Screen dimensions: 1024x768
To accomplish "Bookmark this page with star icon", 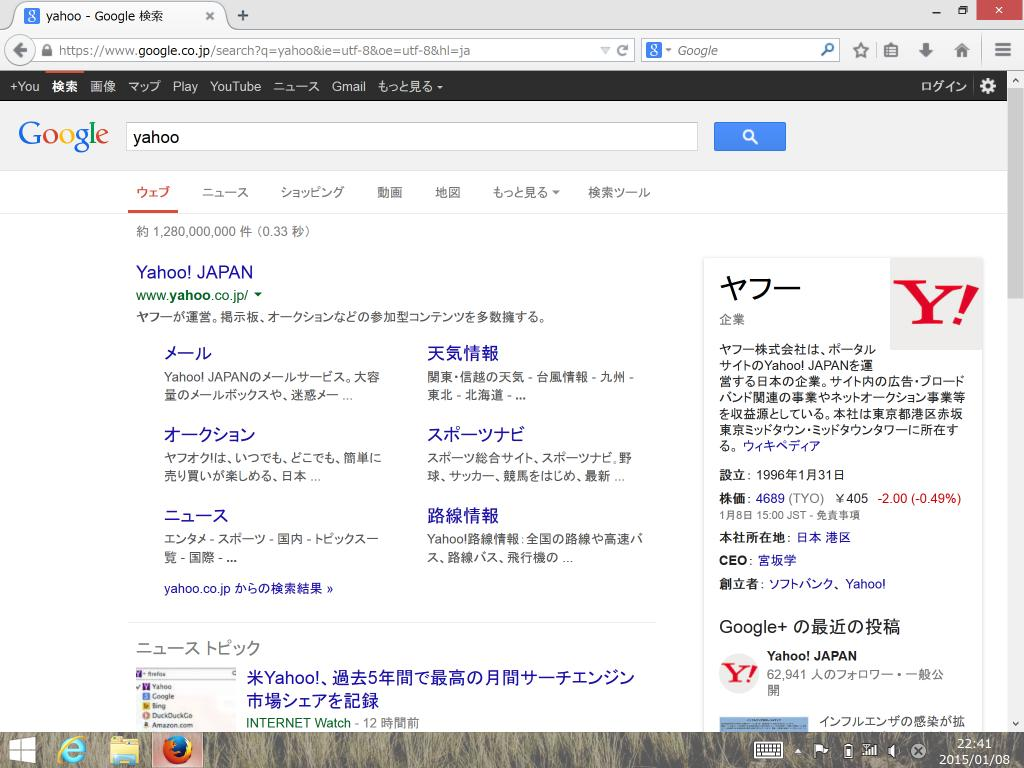I will click(861, 50).
